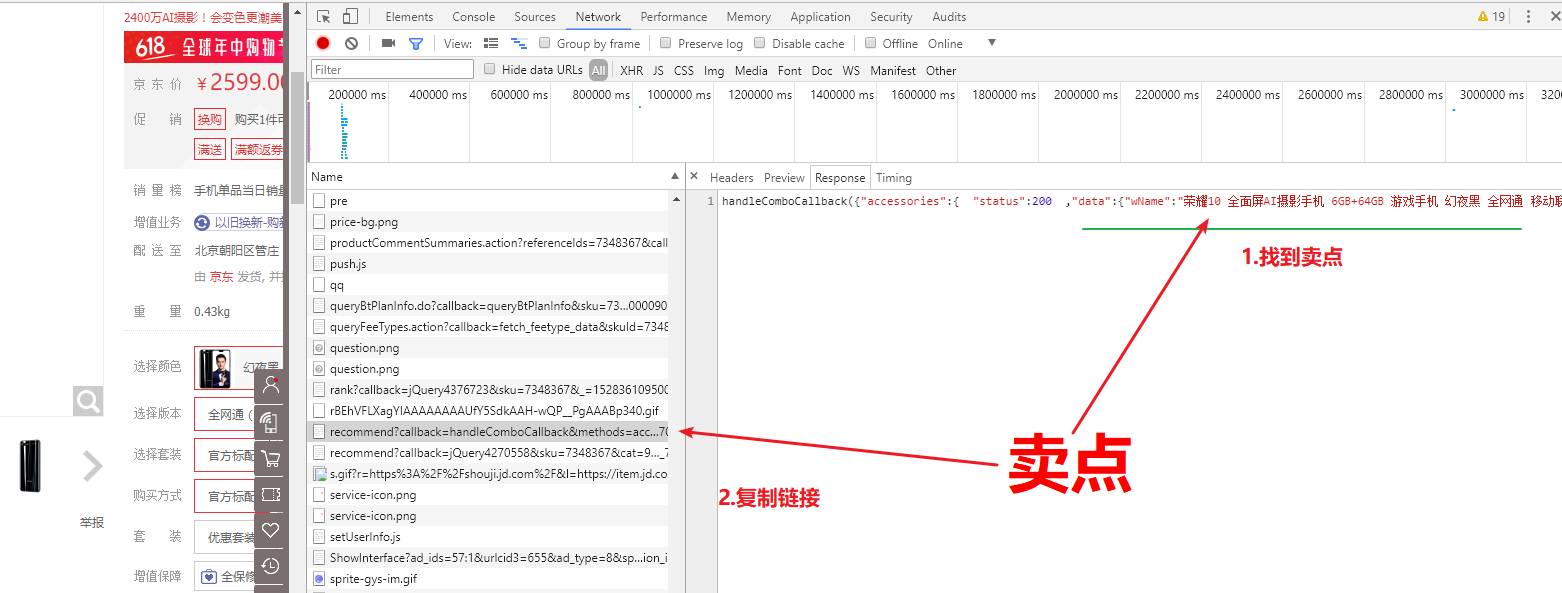Click the phone signal sidebar icon

pos(270,422)
